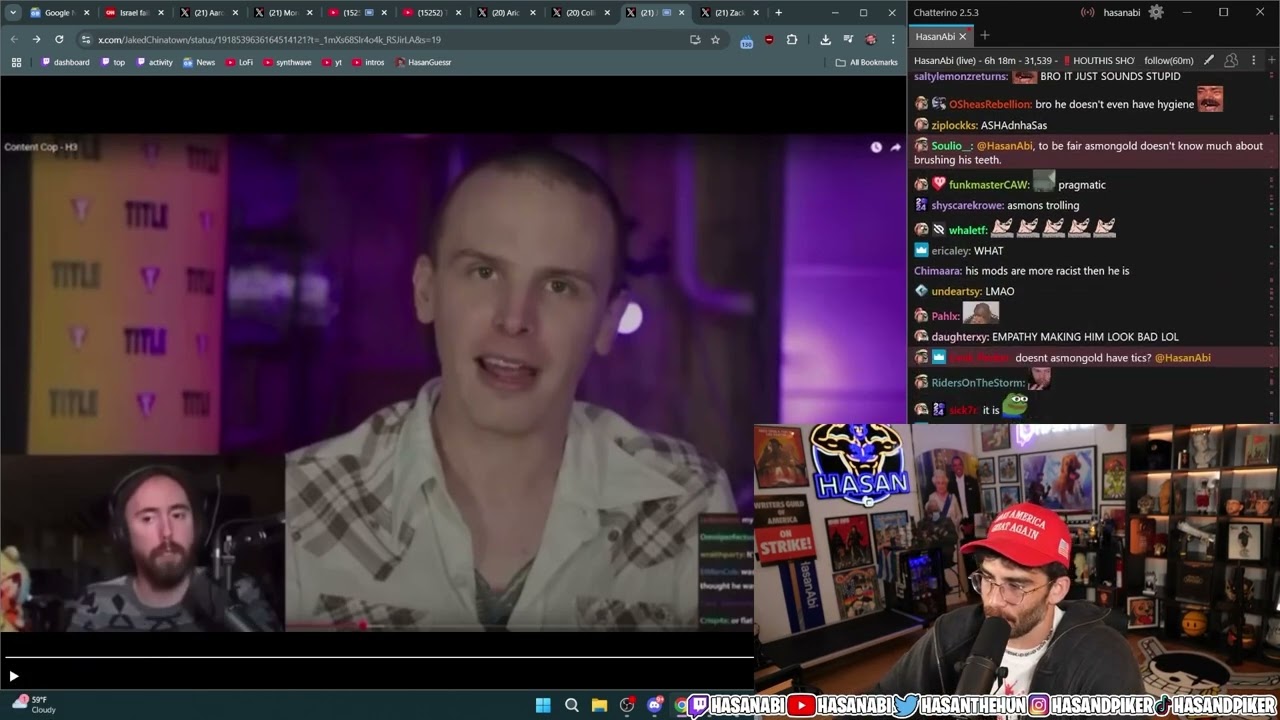Open the moderation mode sword icon
The height and width of the screenshot is (720, 1280).
tap(1208, 61)
